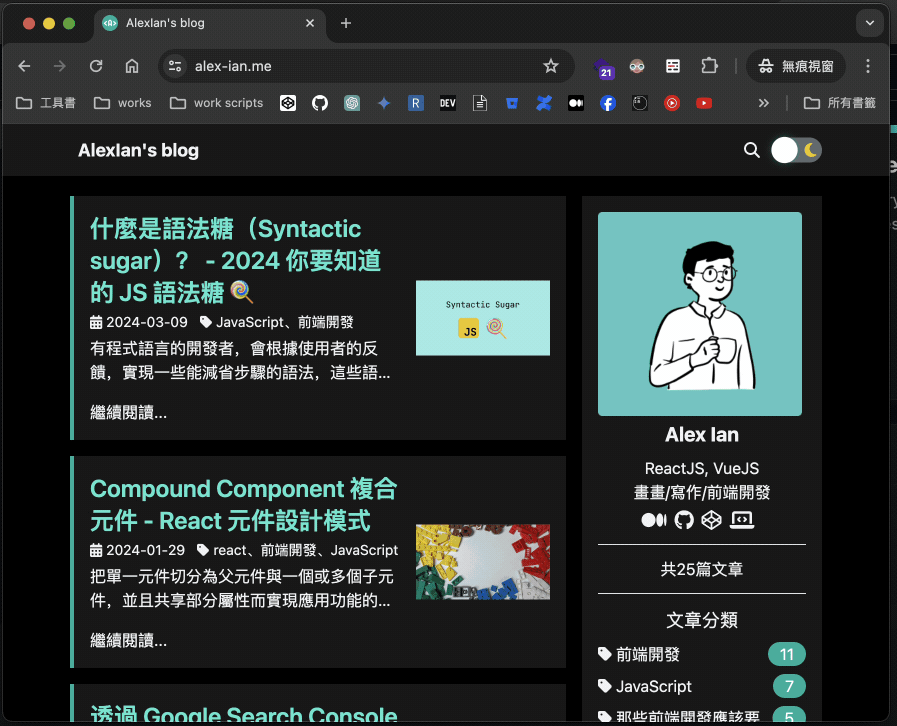Open the tab search dropdown arrow
The image size is (897, 726).
[869, 23]
